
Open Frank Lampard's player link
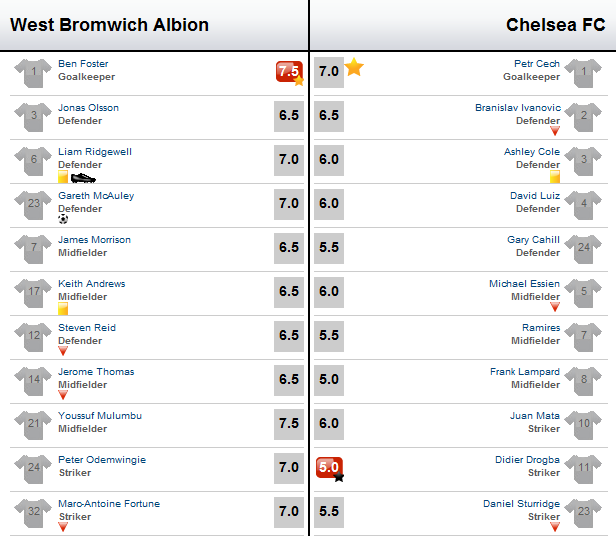tap(525, 372)
